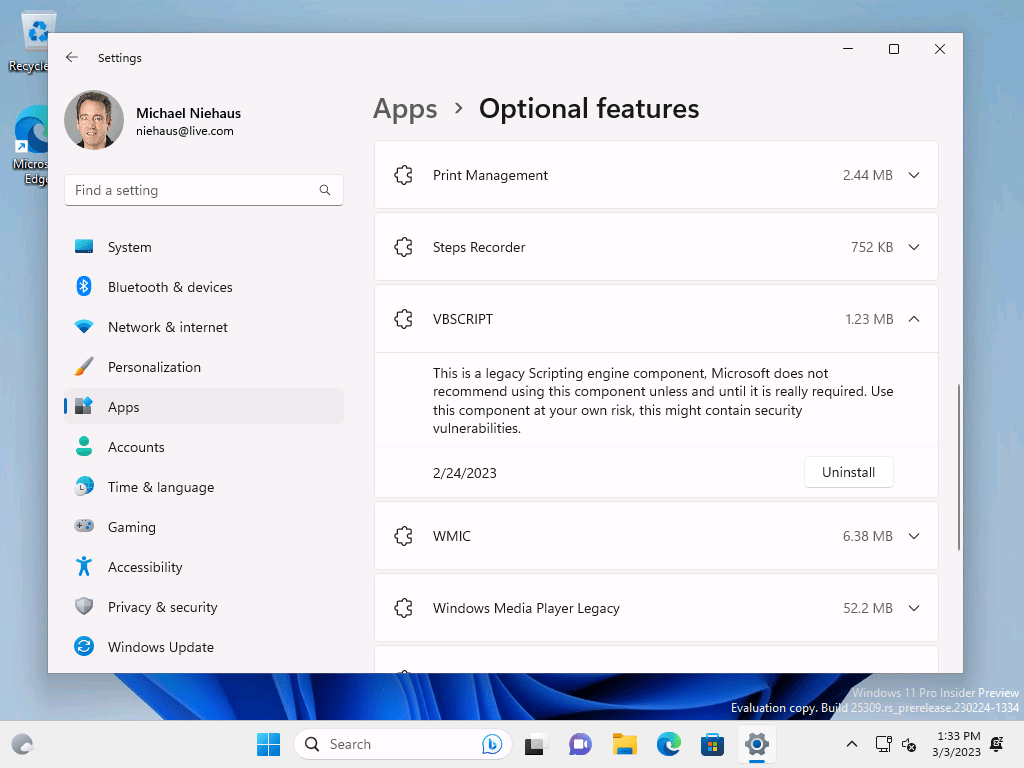Click the back arrow in Settings
1024x768 pixels.
pos(71,57)
